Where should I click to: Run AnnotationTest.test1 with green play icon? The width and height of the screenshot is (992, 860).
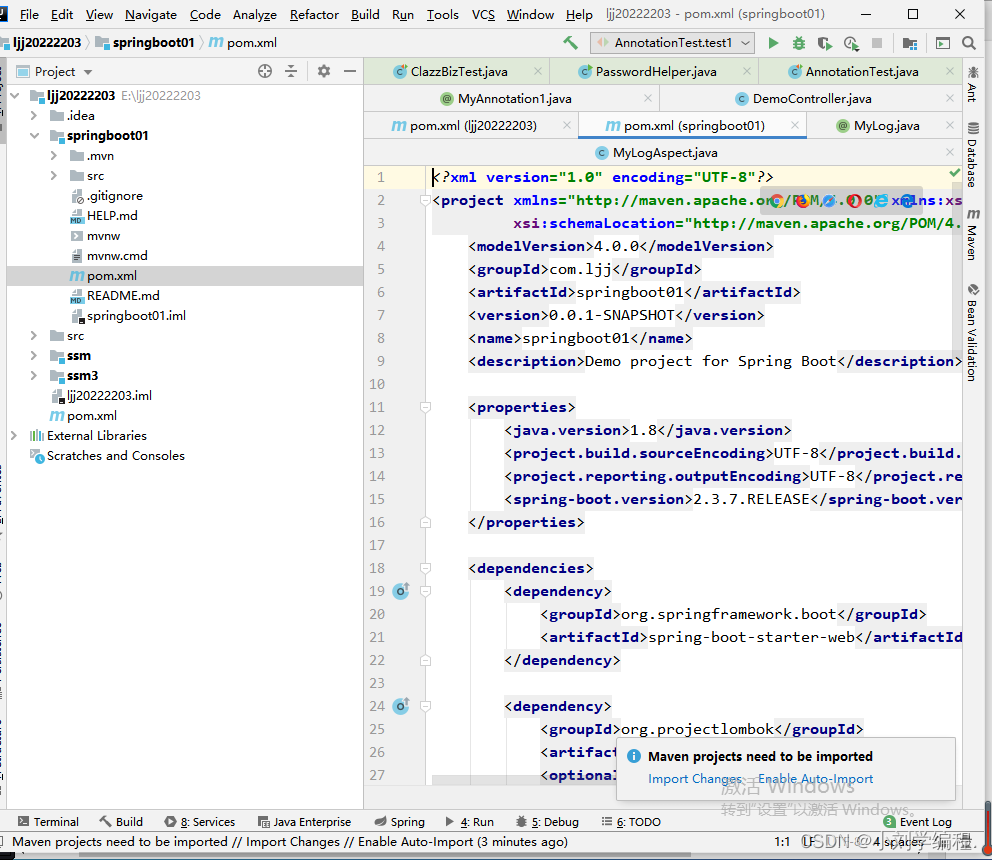click(773, 43)
